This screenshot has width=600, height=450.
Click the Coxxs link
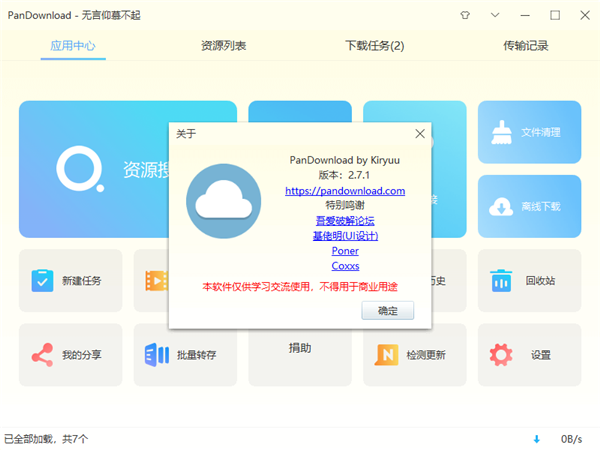point(345,266)
